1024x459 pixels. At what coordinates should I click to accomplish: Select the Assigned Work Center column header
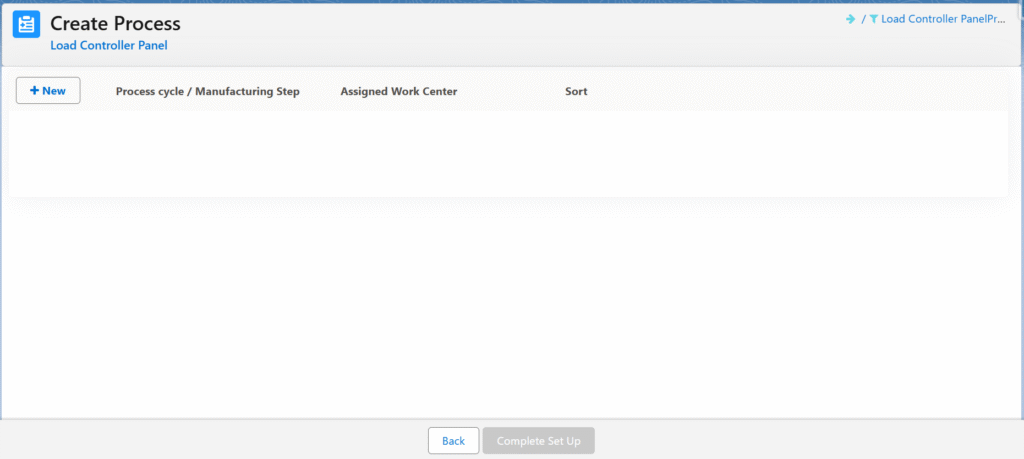pyautogui.click(x=398, y=92)
